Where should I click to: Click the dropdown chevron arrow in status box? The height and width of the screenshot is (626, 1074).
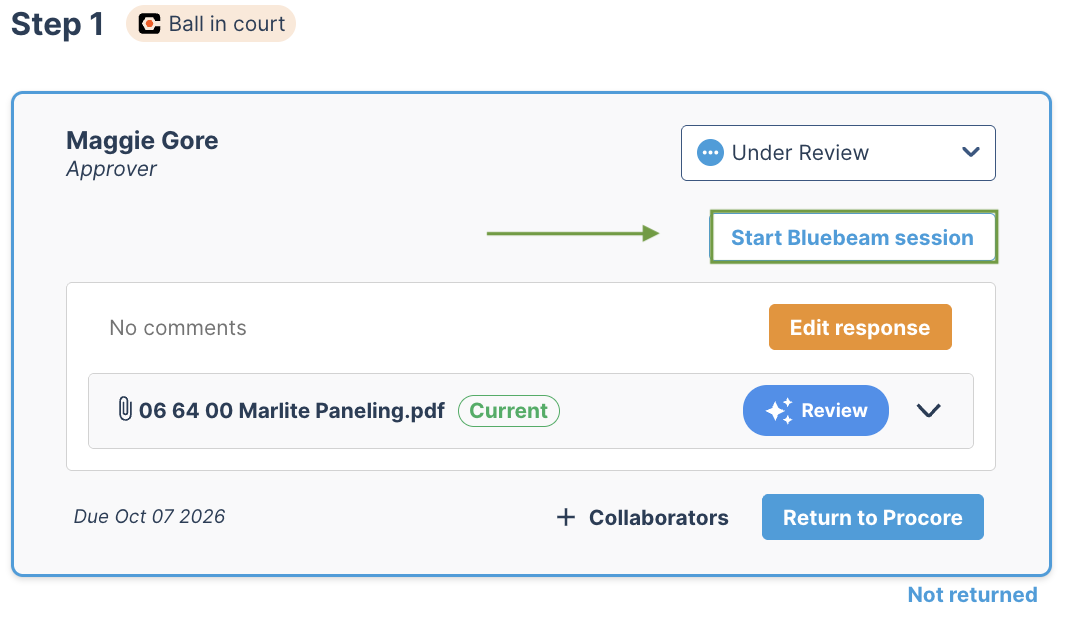[x=971, y=152]
